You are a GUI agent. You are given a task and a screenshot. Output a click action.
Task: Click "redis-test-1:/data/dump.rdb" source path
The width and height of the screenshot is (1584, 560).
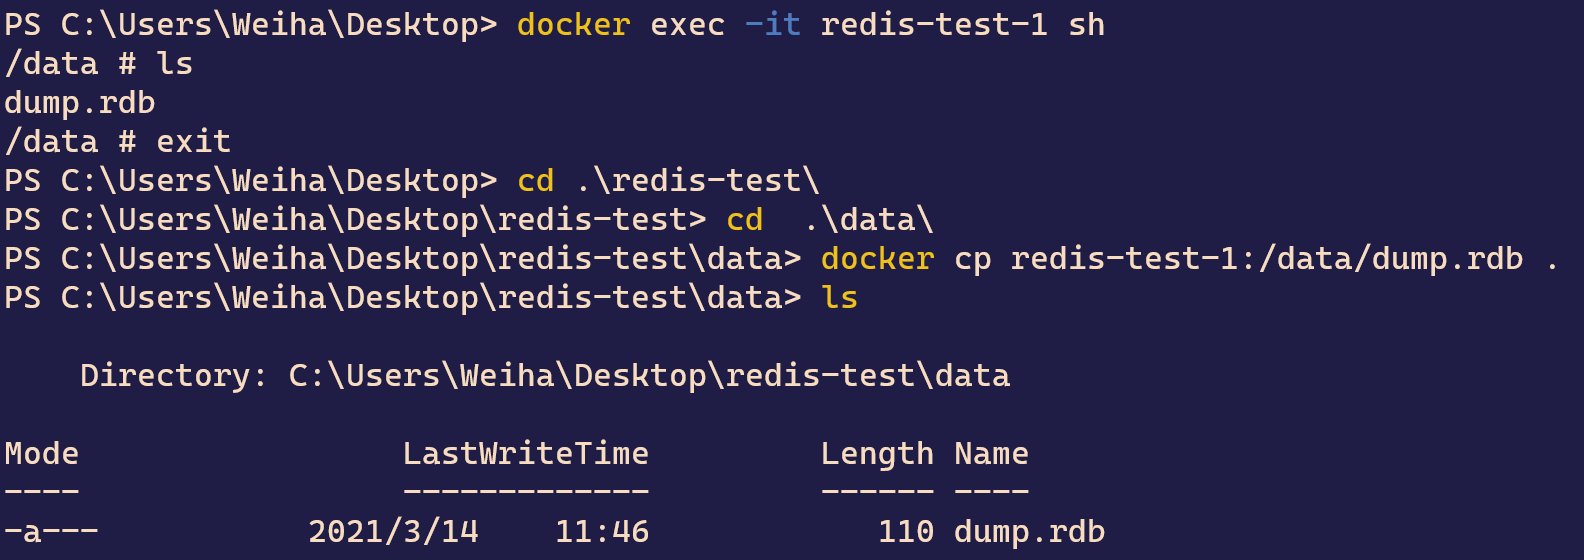1267,259
